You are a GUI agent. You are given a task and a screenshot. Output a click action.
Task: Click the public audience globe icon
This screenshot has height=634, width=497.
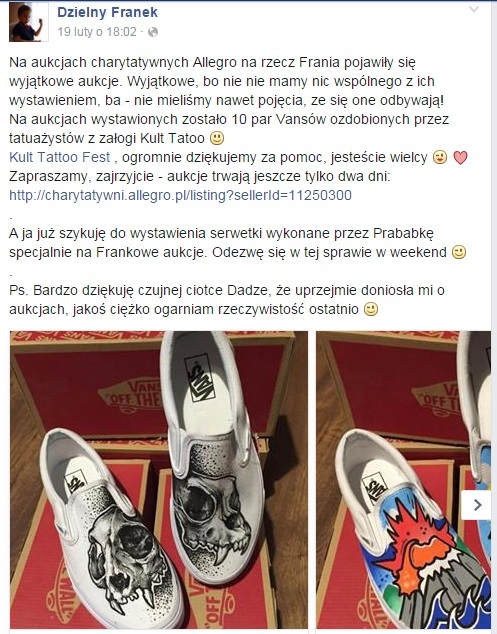click(153, 32)
